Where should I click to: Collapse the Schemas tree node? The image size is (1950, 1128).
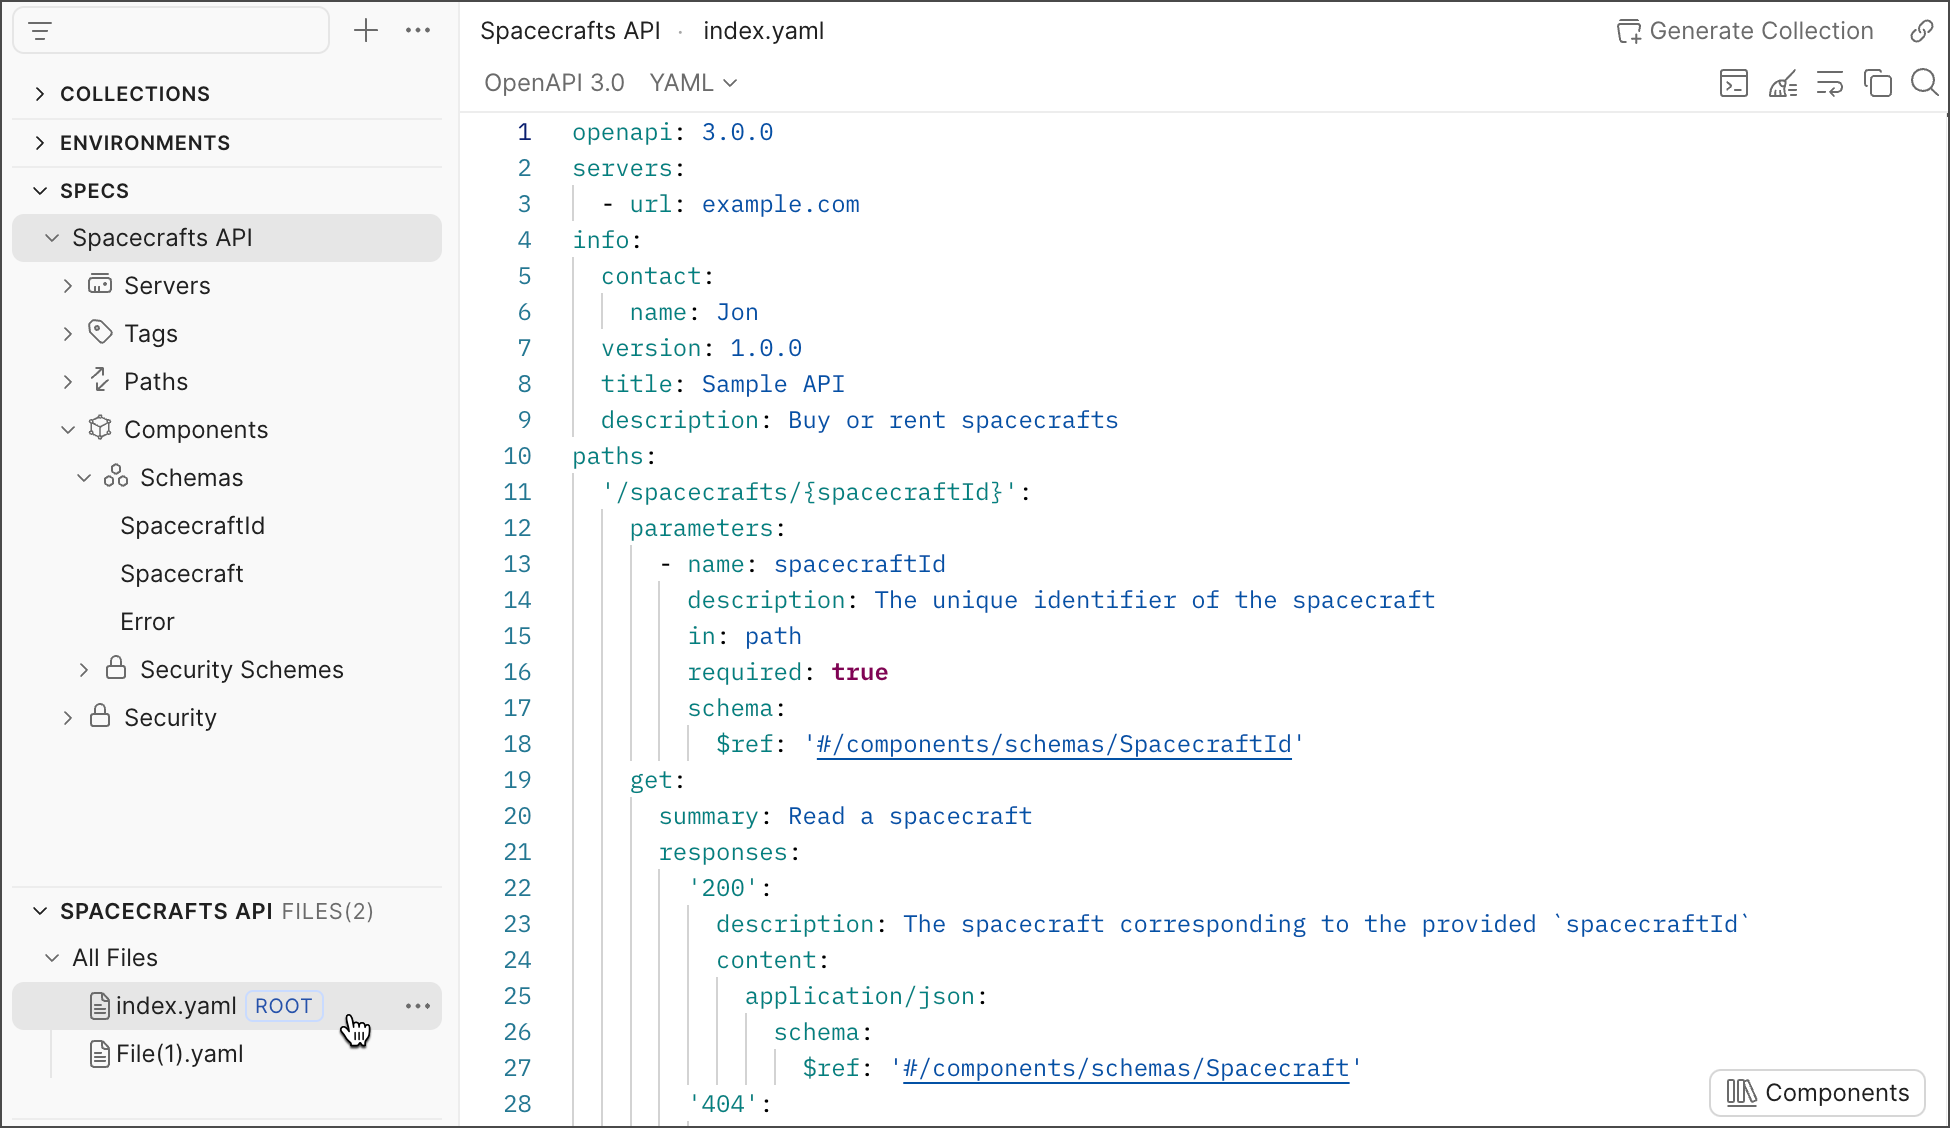pos(84,478)
